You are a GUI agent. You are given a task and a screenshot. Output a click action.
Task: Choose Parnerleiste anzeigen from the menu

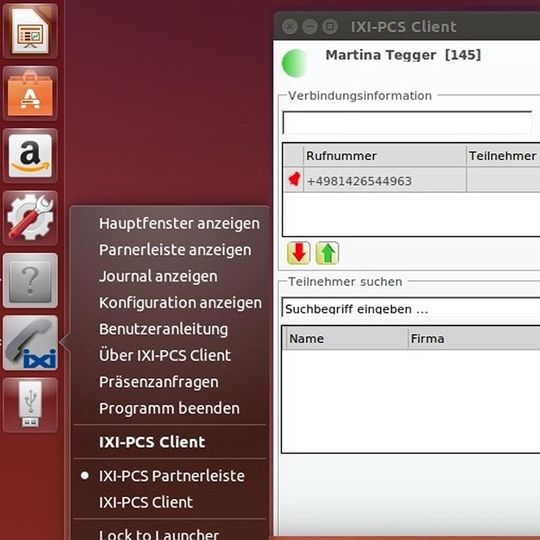coord(175,250)
